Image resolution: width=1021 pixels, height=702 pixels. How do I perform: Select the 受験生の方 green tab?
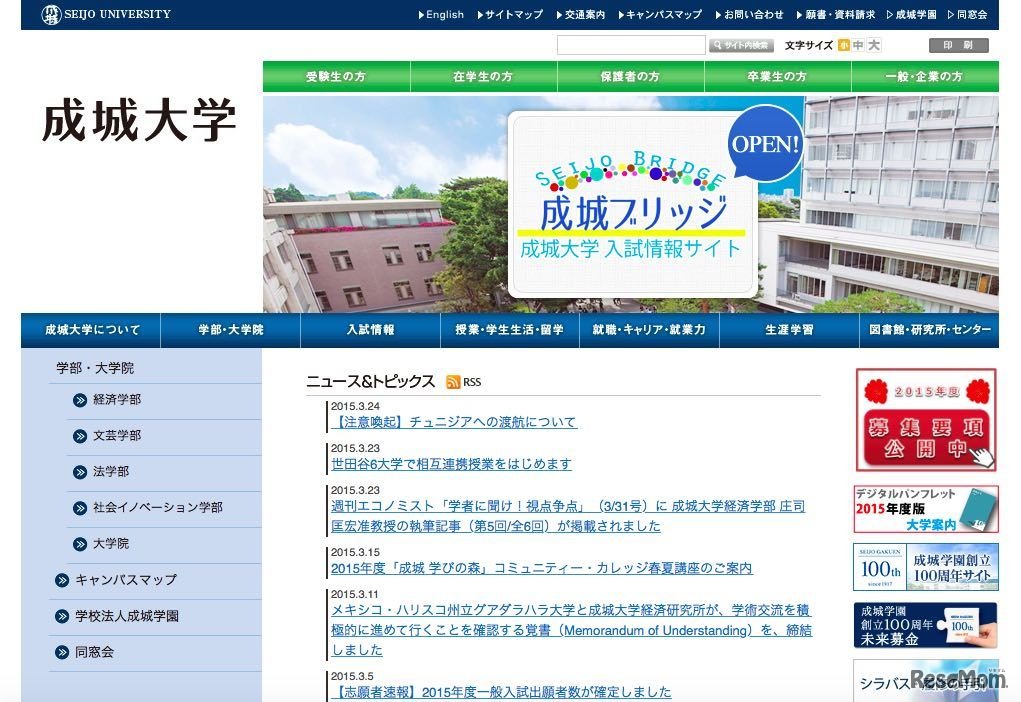[x=335, y=75]
